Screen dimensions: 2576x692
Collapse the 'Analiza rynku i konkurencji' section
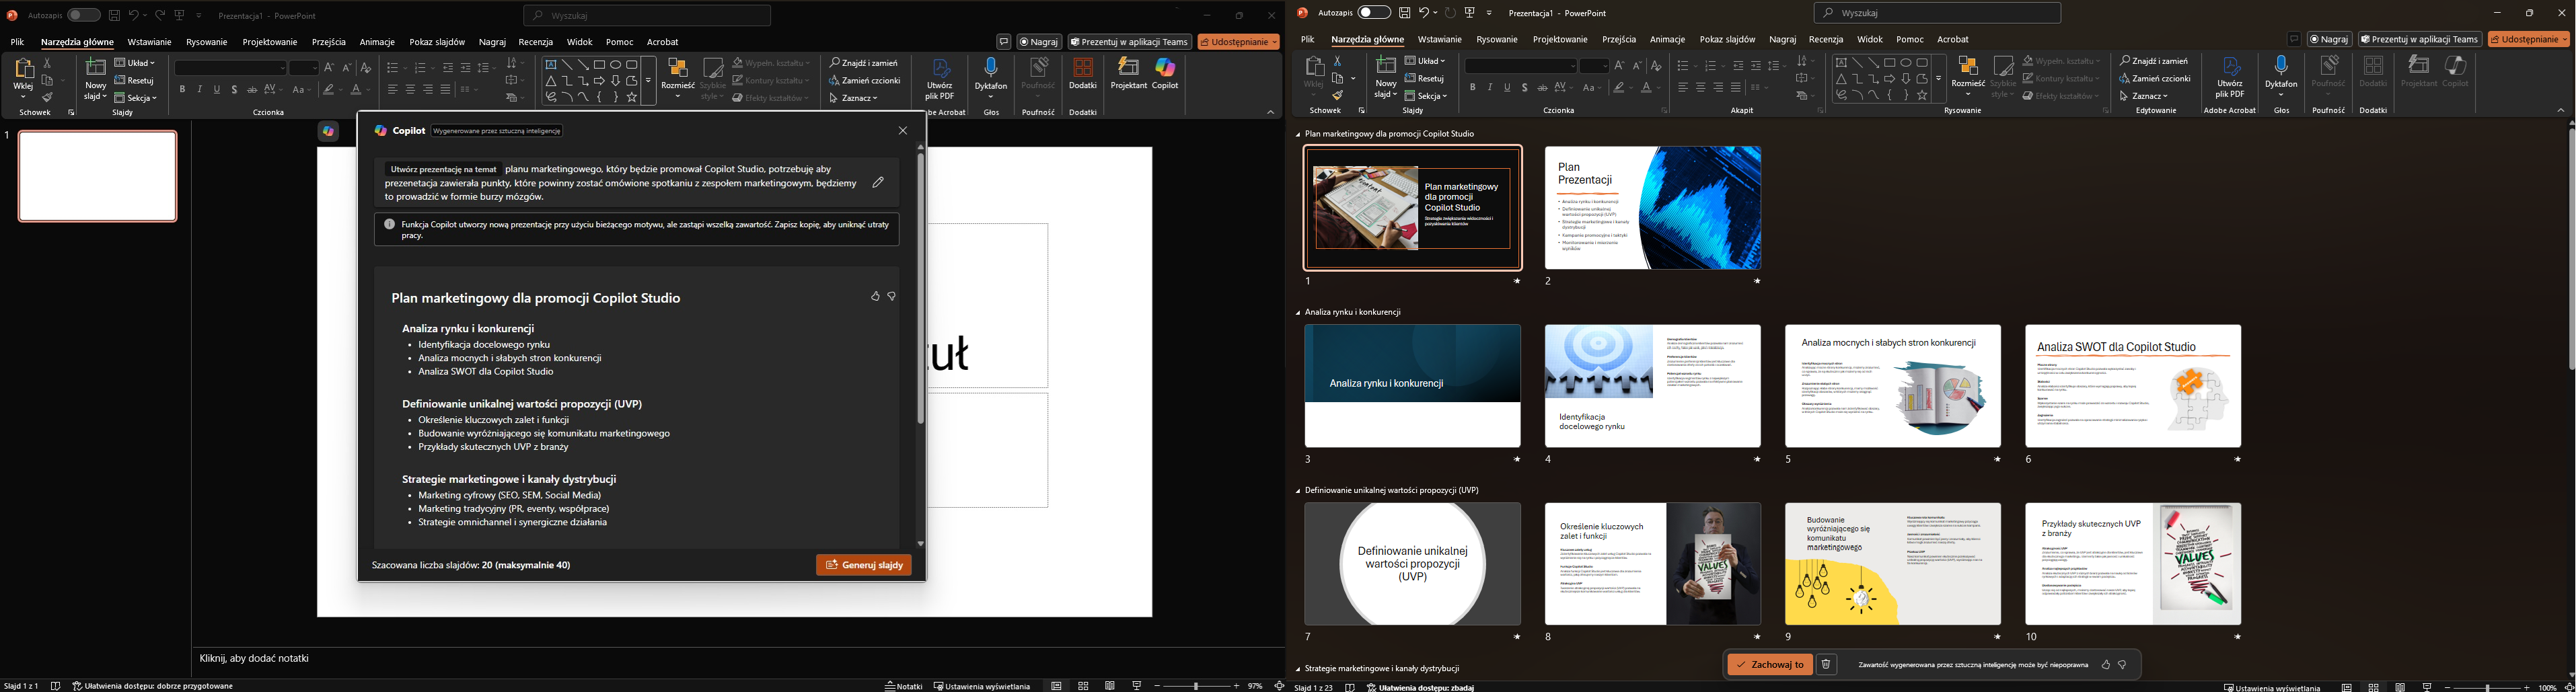coord(1298,312)
